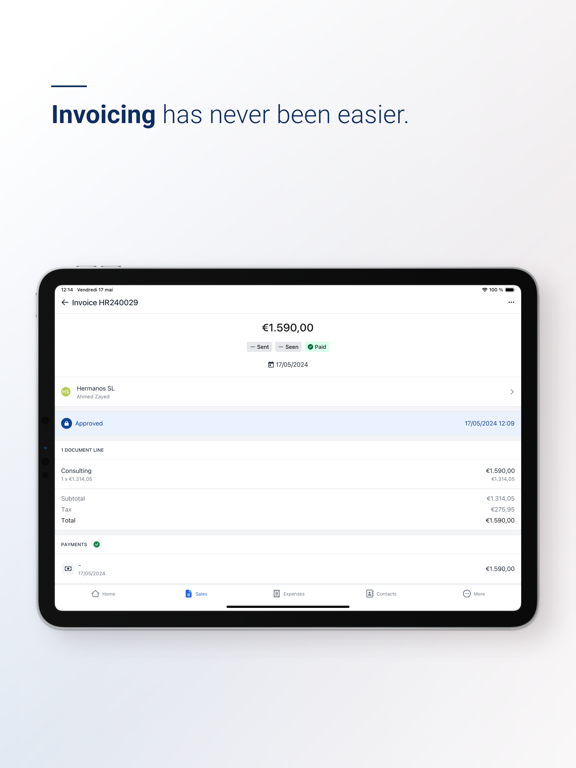Tap the Subtotal value €1.314,05
The width and height of the screenshot is (576, 768).
[x=500, y=499]
